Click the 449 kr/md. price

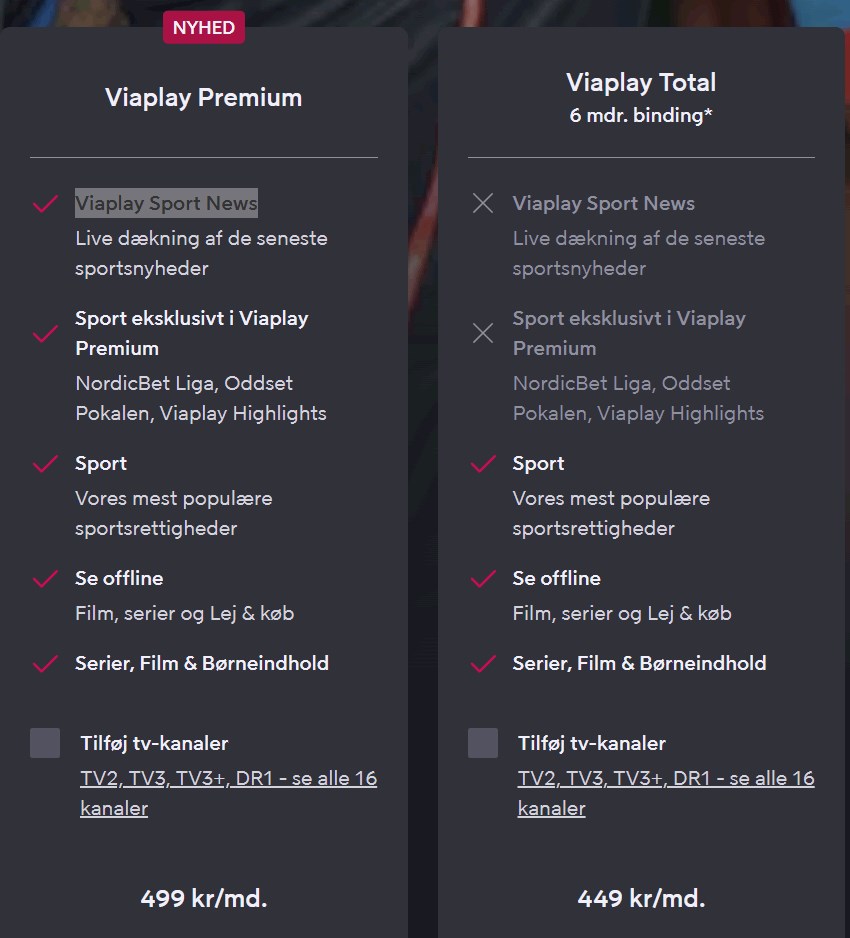[641, 898]
